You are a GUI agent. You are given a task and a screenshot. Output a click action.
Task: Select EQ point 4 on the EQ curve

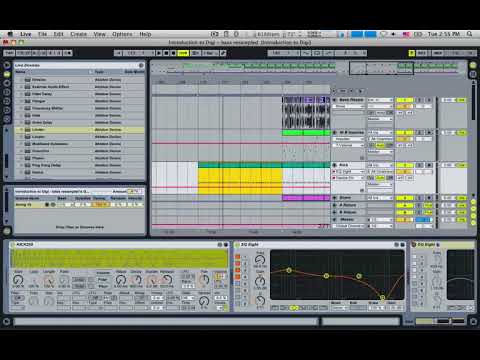383,297
